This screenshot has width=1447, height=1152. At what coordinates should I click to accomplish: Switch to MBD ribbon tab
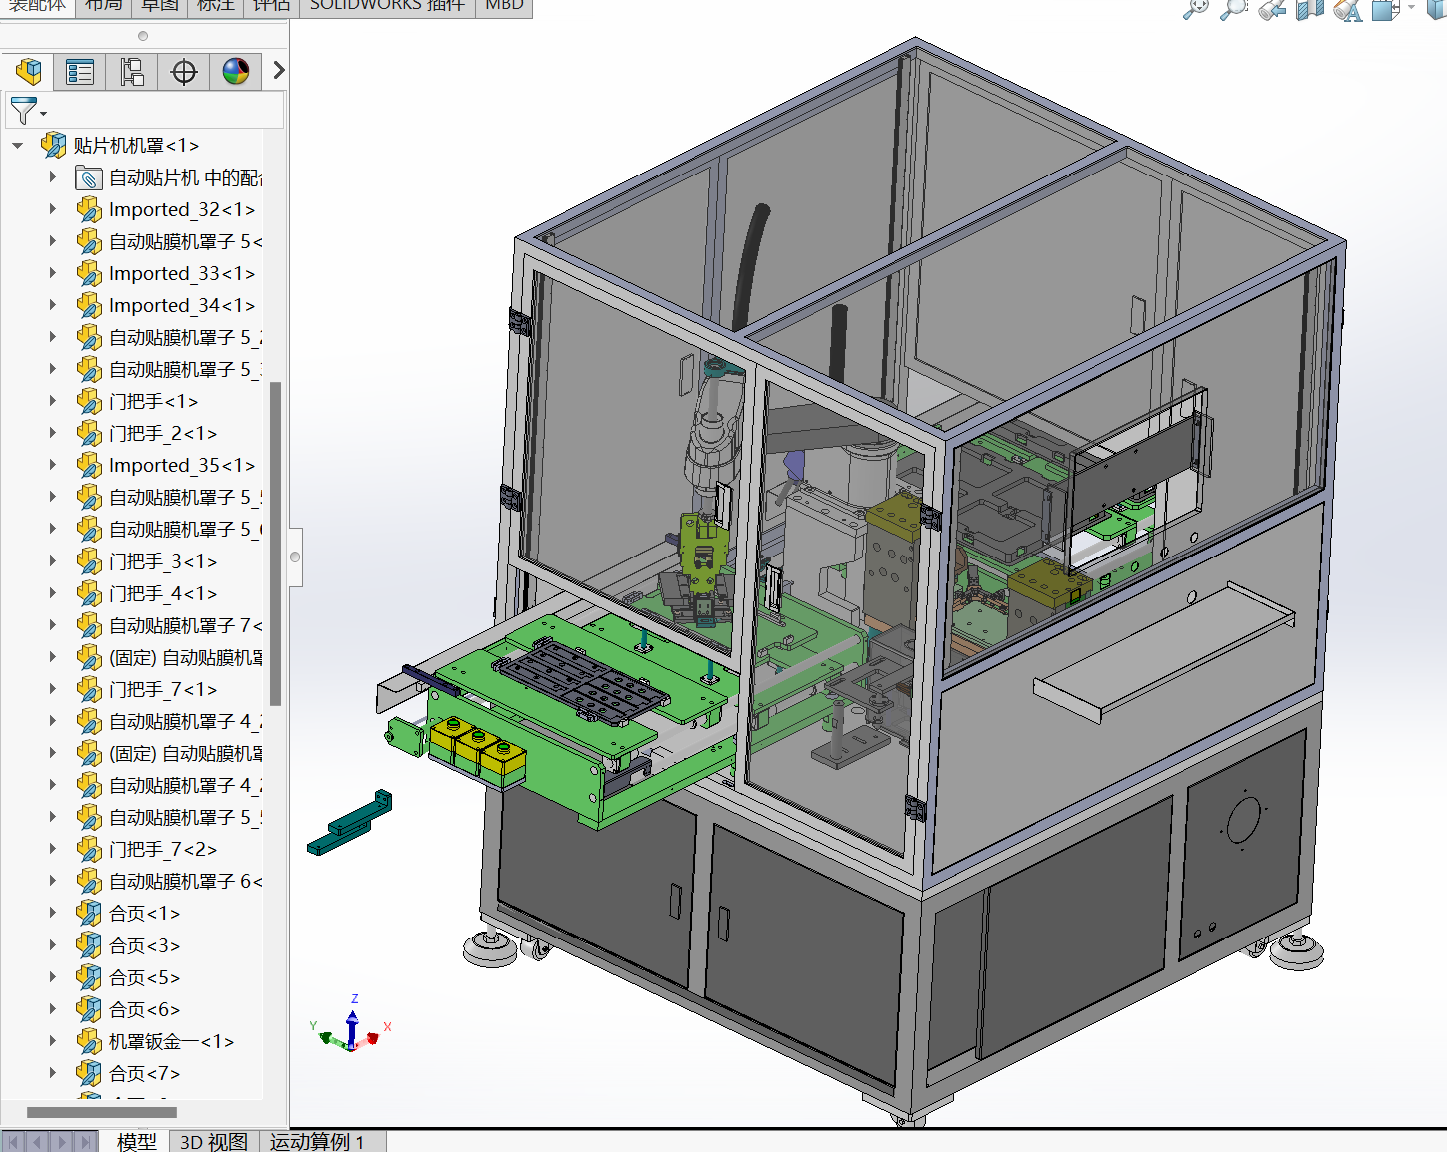(504, 6)
